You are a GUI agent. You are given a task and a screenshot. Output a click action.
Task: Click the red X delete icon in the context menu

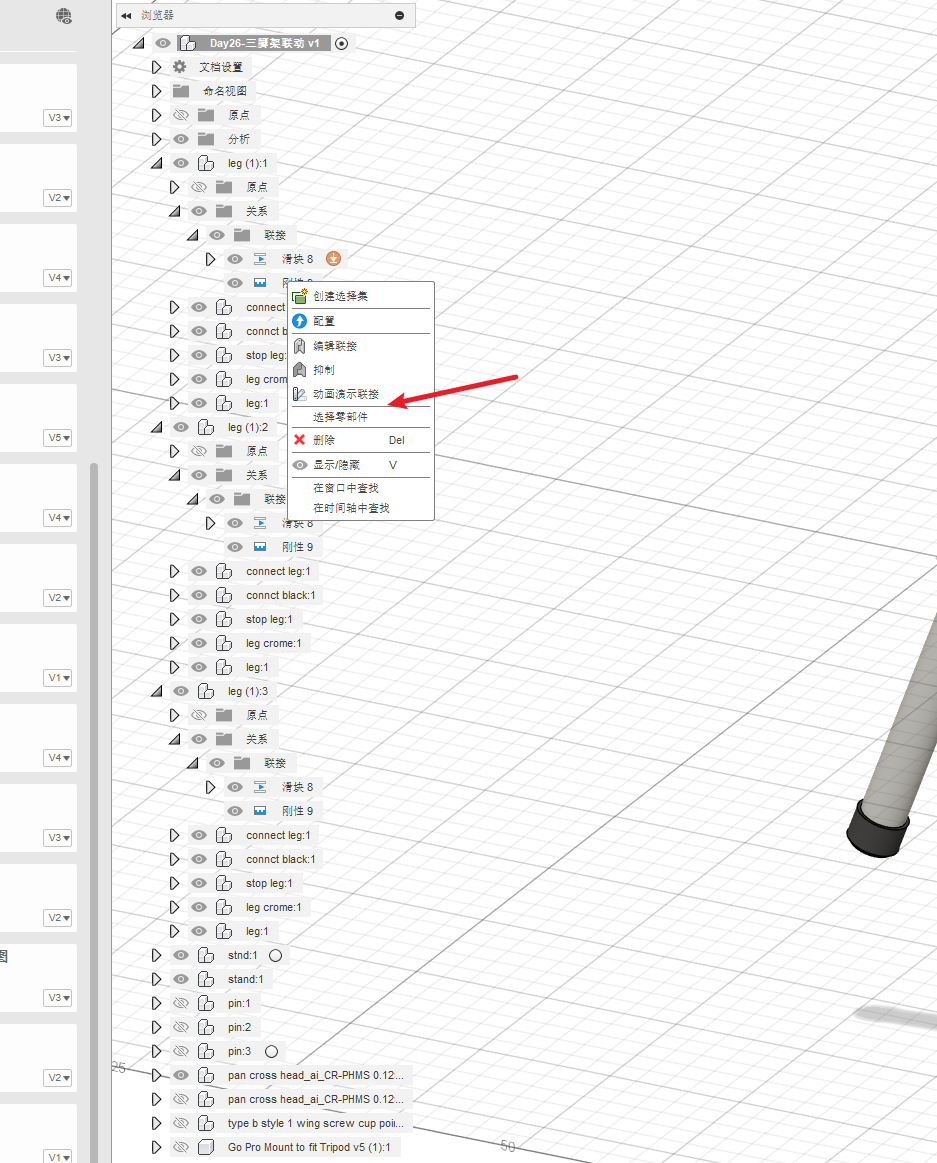299,440
